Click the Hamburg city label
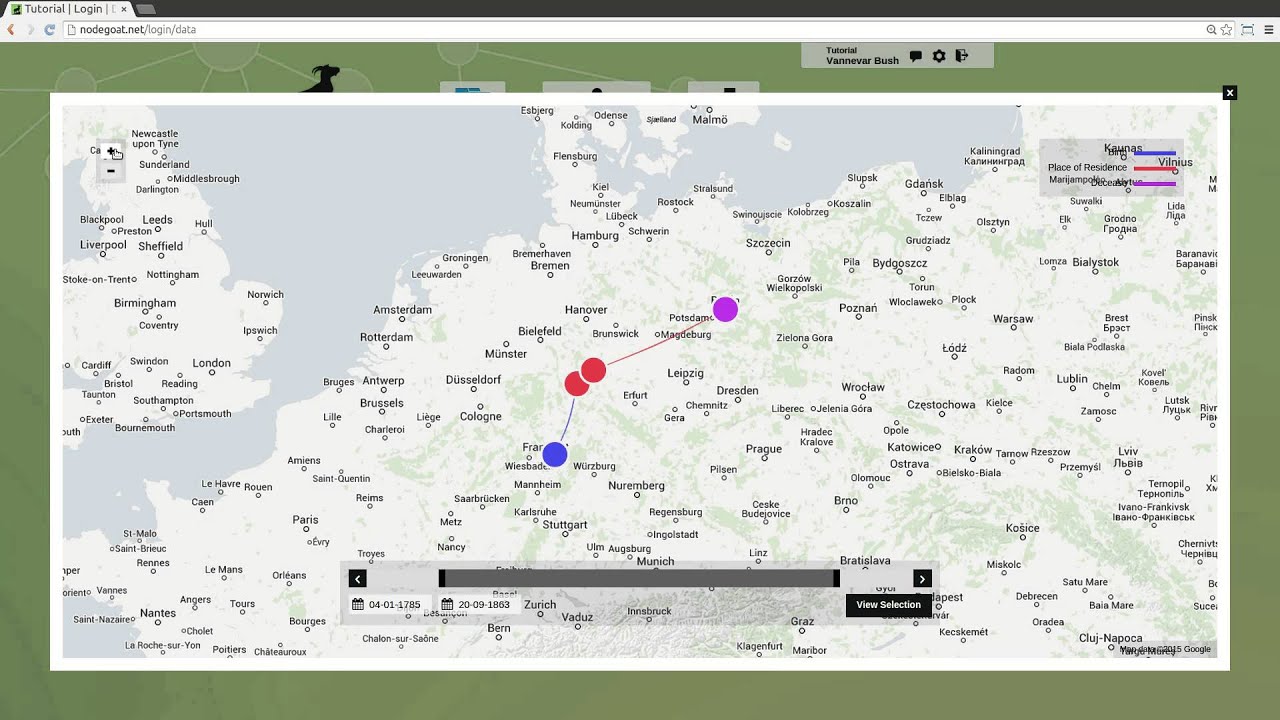Screen dimensions: 1280x720 (x=595, y=236)
